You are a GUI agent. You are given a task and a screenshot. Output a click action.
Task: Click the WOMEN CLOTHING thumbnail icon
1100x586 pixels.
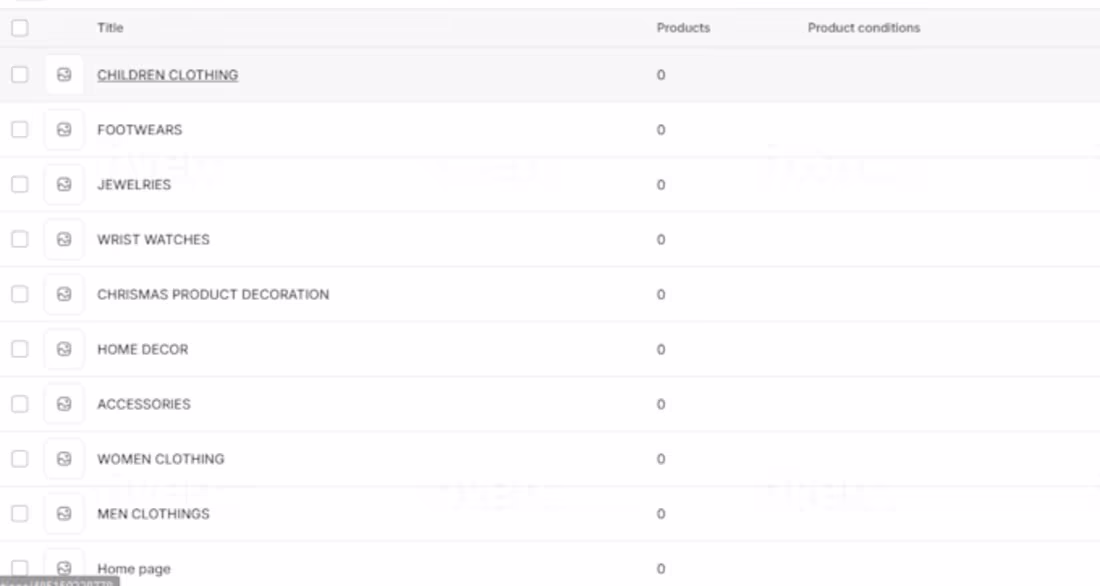(63, 459)
